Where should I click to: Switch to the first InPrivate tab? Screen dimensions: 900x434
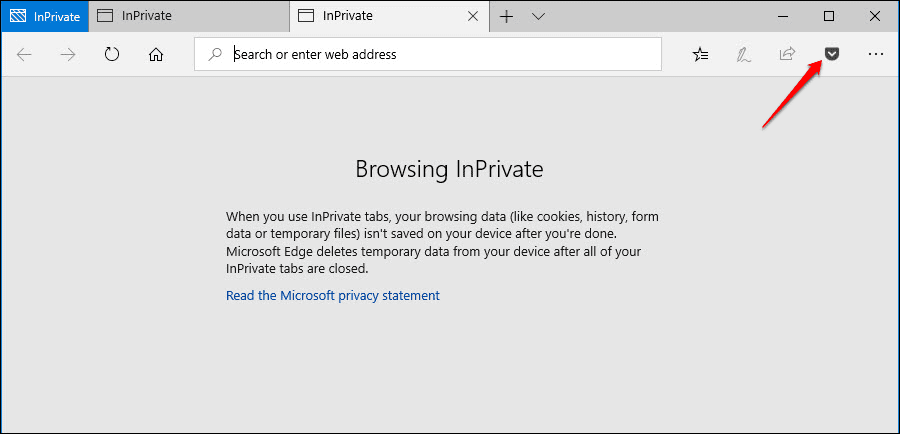[x=189, y=16]
